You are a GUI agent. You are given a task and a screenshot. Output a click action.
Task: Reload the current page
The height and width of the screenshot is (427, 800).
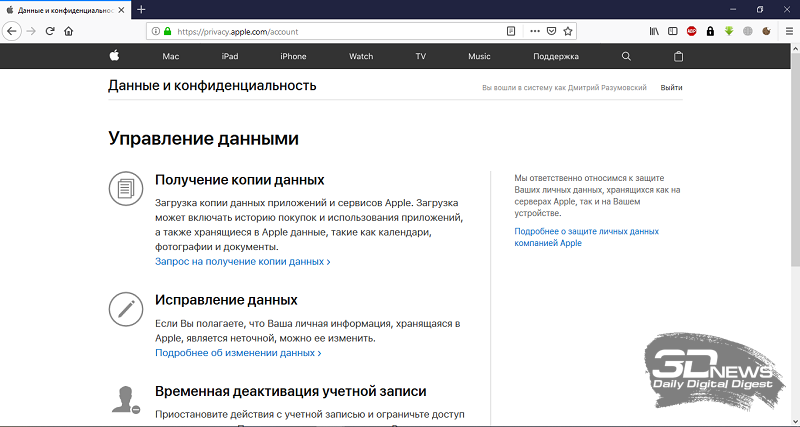point(50,31)
